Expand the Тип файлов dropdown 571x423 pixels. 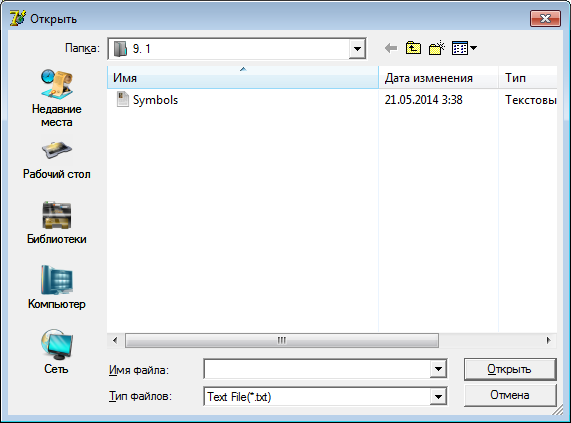(x=438, y=396)
